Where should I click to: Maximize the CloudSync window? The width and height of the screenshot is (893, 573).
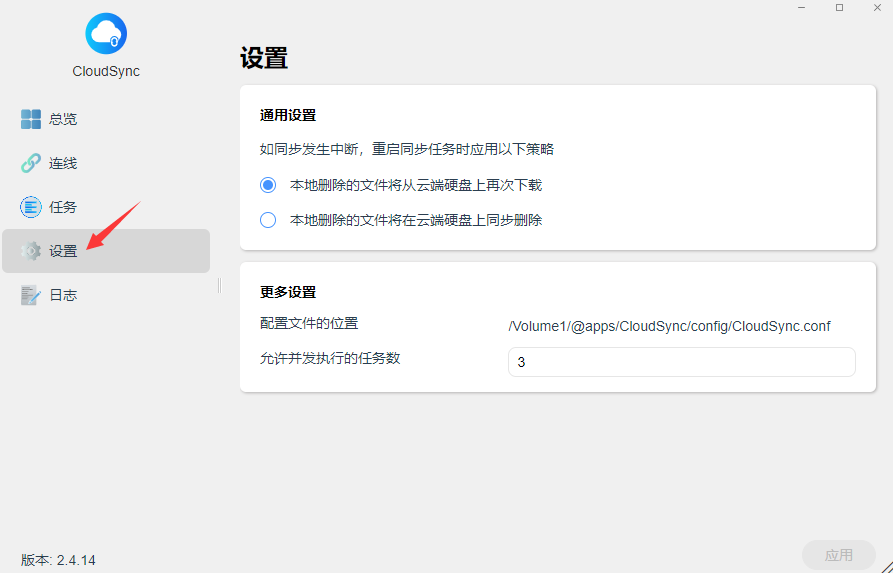pos(839,8)
